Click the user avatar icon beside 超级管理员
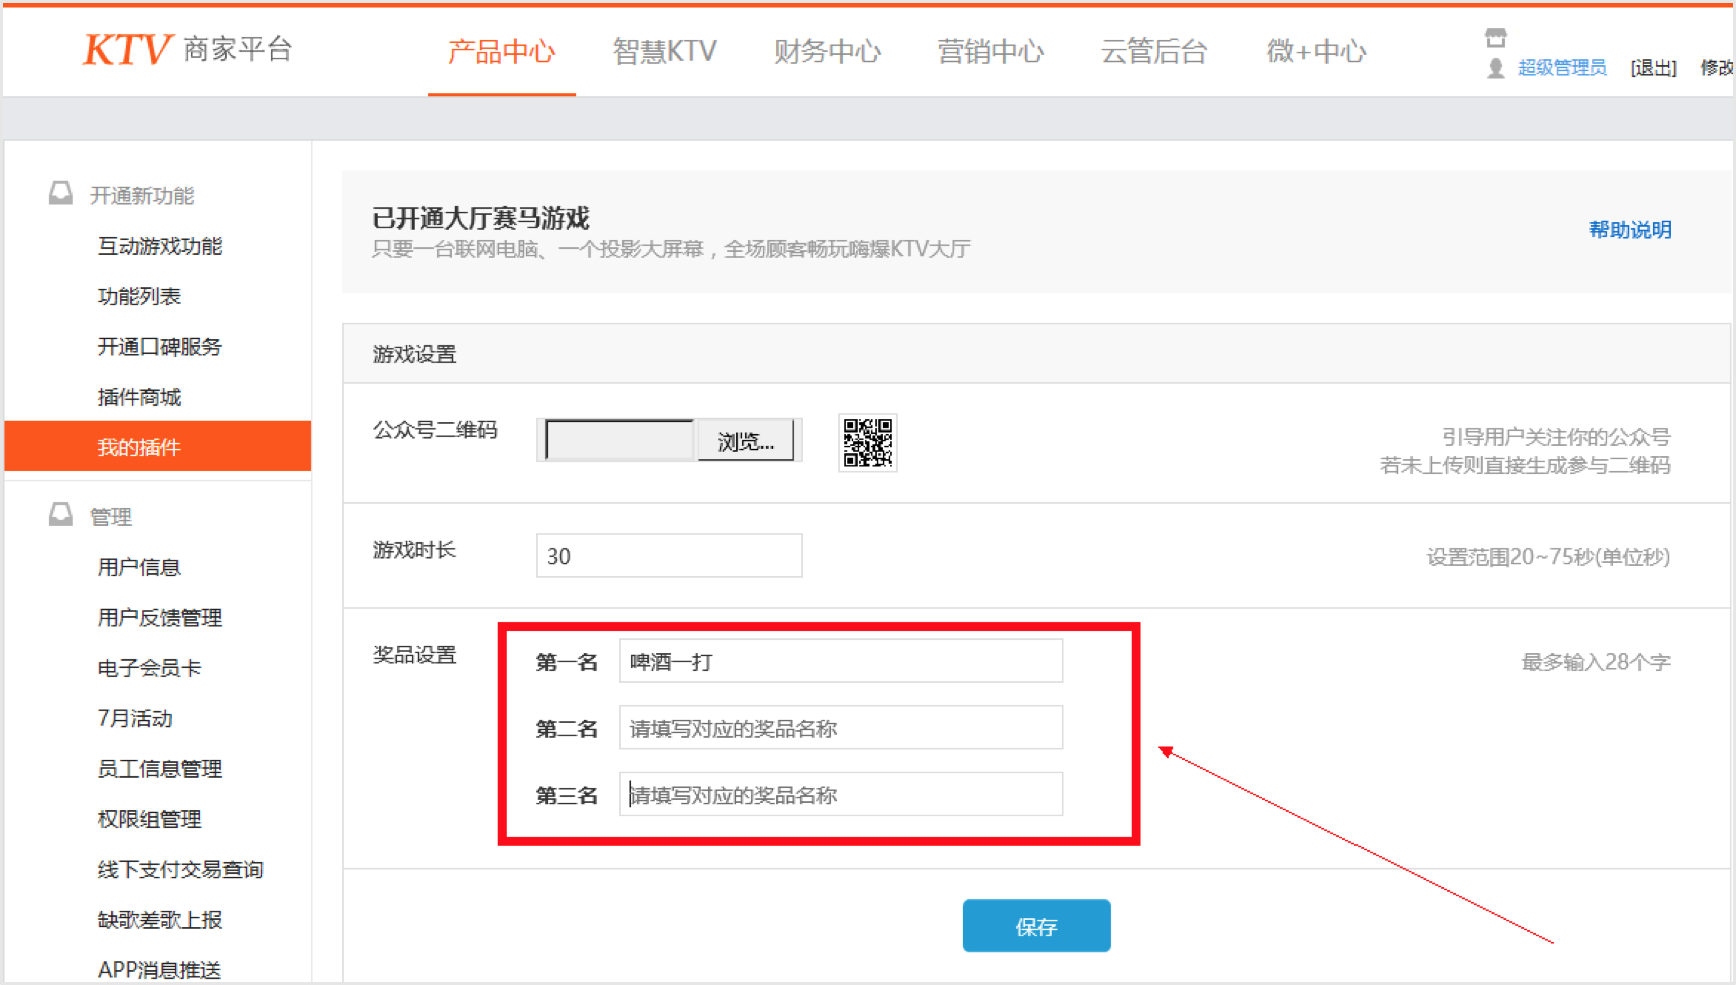The height and width of the screenshot is (985, 1736). pyautogui.click(x=1495, y=68)
